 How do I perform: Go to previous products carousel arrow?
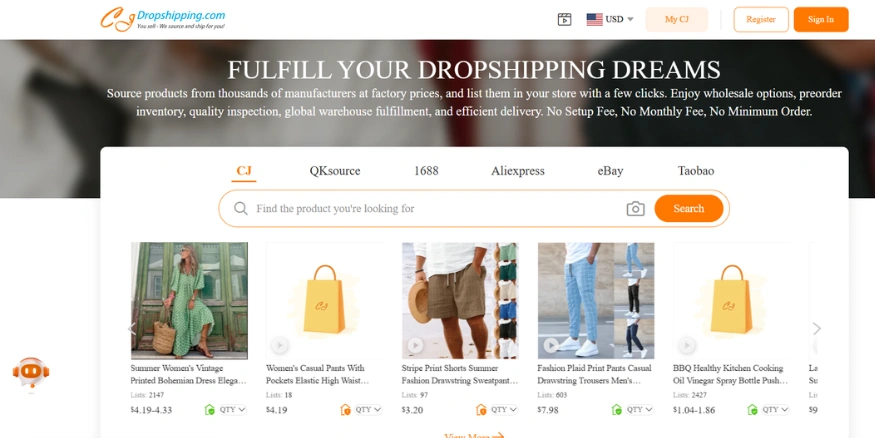click(132, 329)
